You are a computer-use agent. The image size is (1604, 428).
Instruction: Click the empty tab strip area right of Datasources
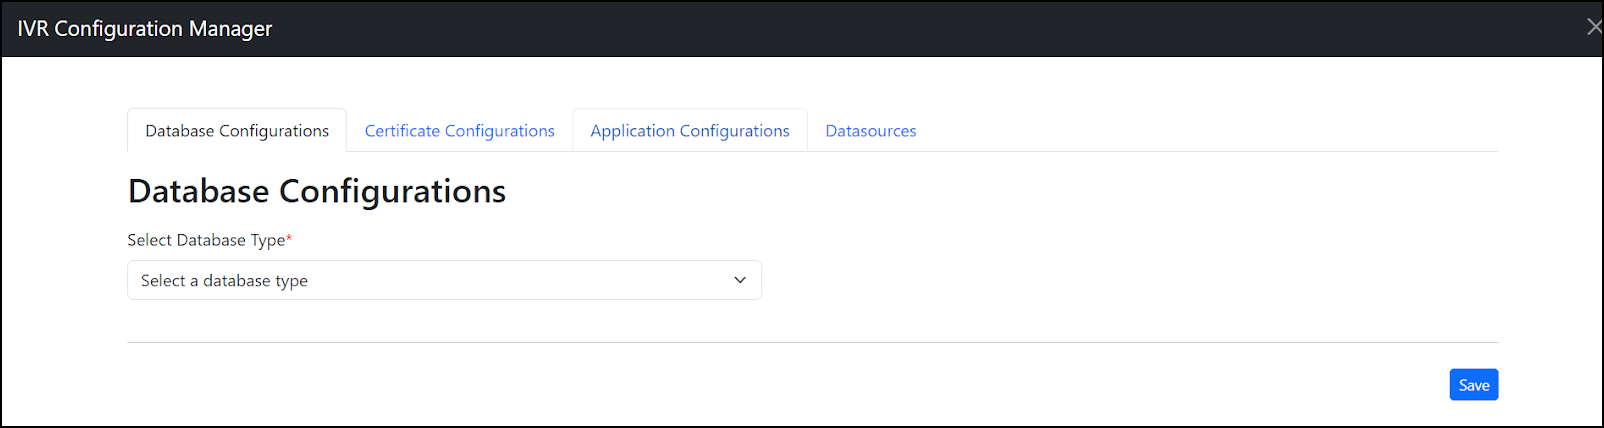1200,131
